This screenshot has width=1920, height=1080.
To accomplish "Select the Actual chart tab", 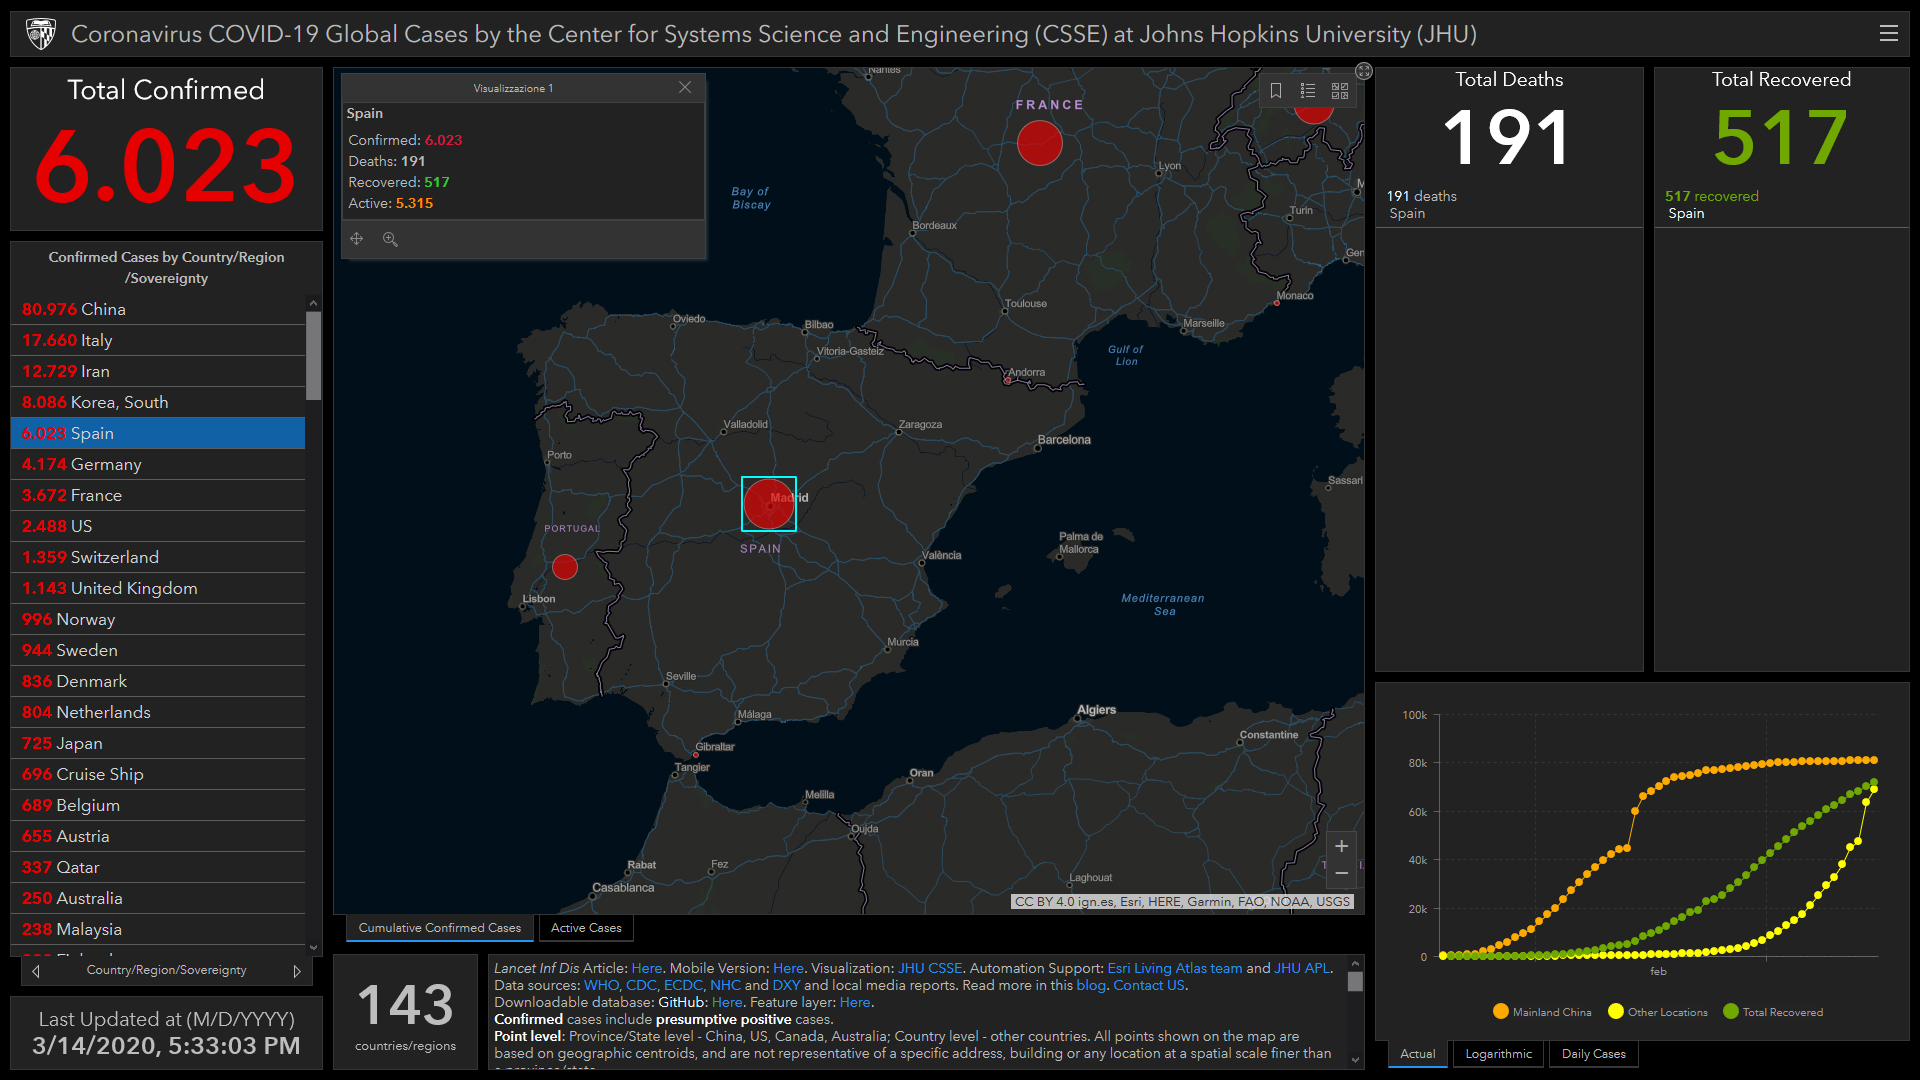I will [x=1417, y=1054].
